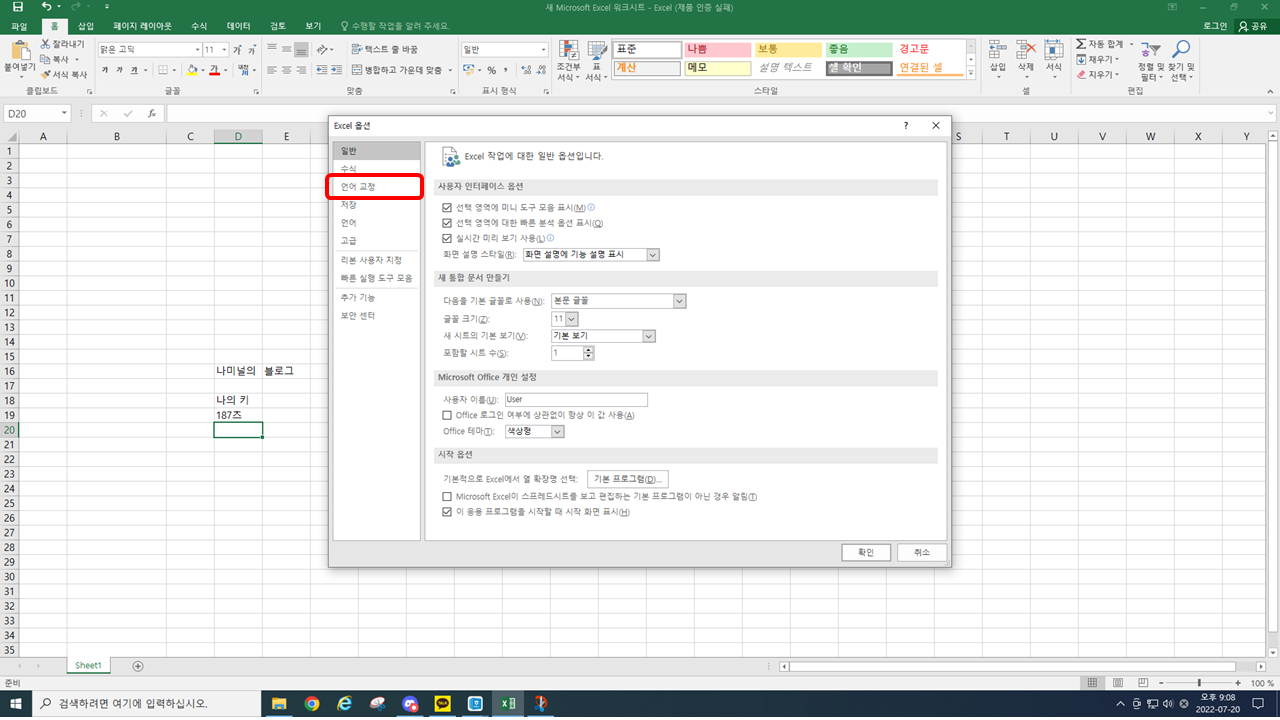Click AutoSum (자동 합계) sigma icon
This screenshot has height=720, width=1280.
1081,45
